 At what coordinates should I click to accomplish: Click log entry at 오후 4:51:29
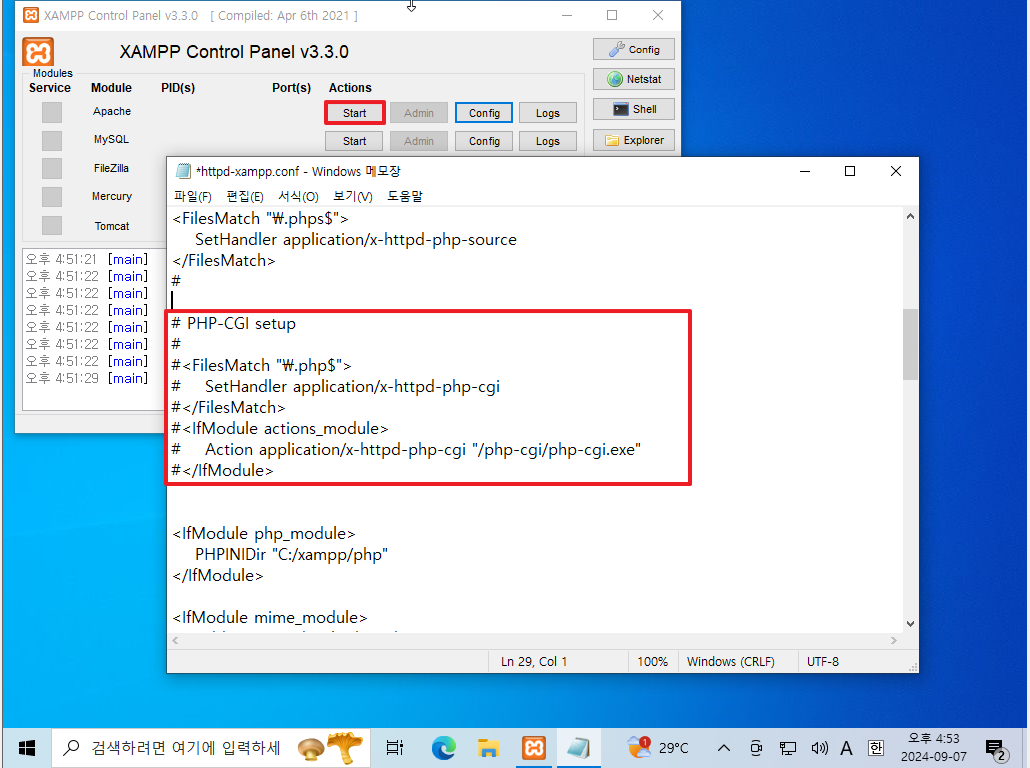pyautogui.click(x=87, y=378)
